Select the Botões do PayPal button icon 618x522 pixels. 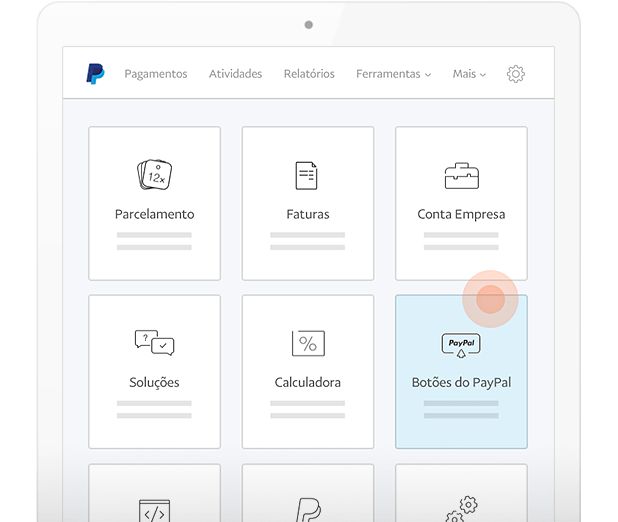[461, 344]
